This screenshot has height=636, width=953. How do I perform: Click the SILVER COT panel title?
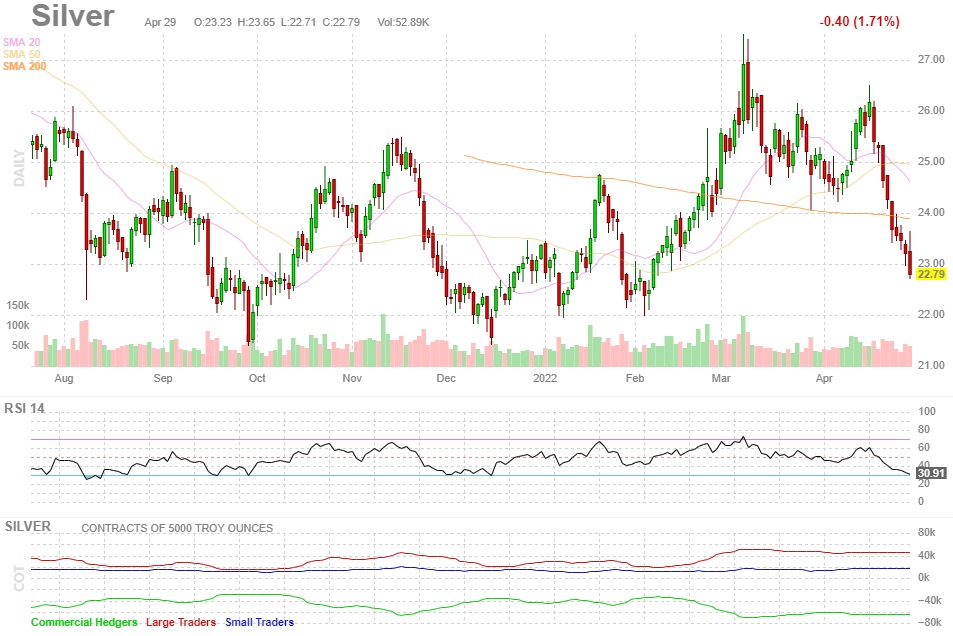click(28, 527)
